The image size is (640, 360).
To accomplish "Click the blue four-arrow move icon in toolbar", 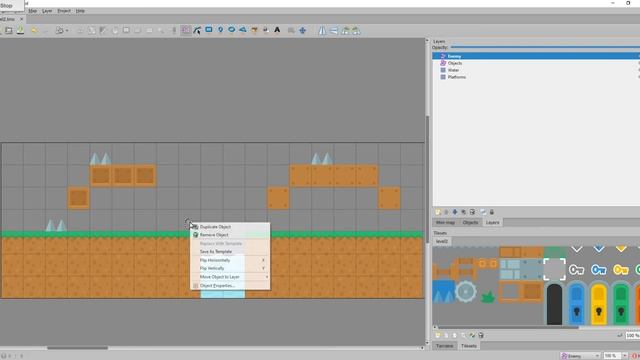I will coord(302,30).
